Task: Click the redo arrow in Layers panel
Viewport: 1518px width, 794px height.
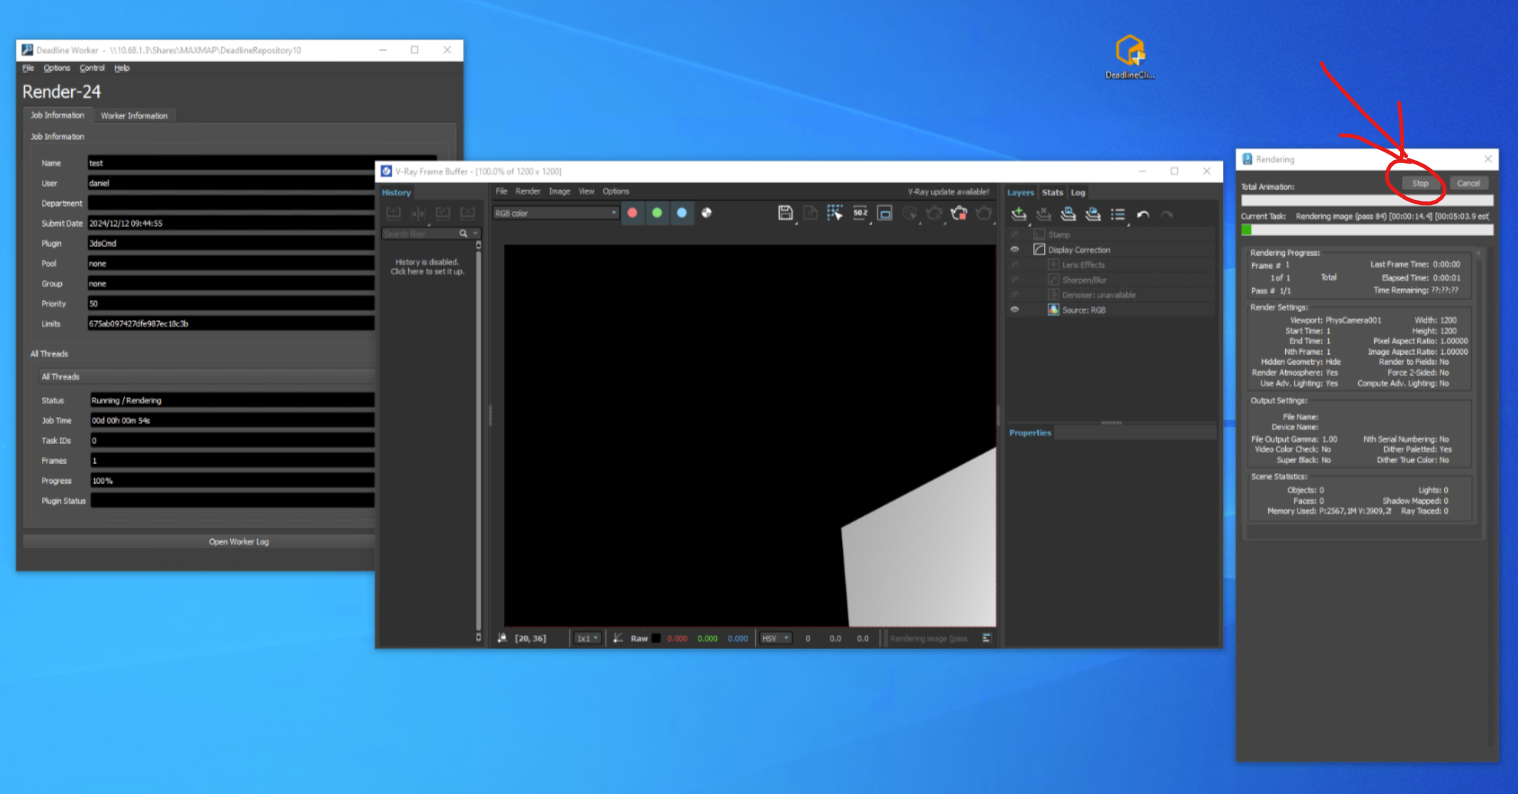Action: 1167,214
